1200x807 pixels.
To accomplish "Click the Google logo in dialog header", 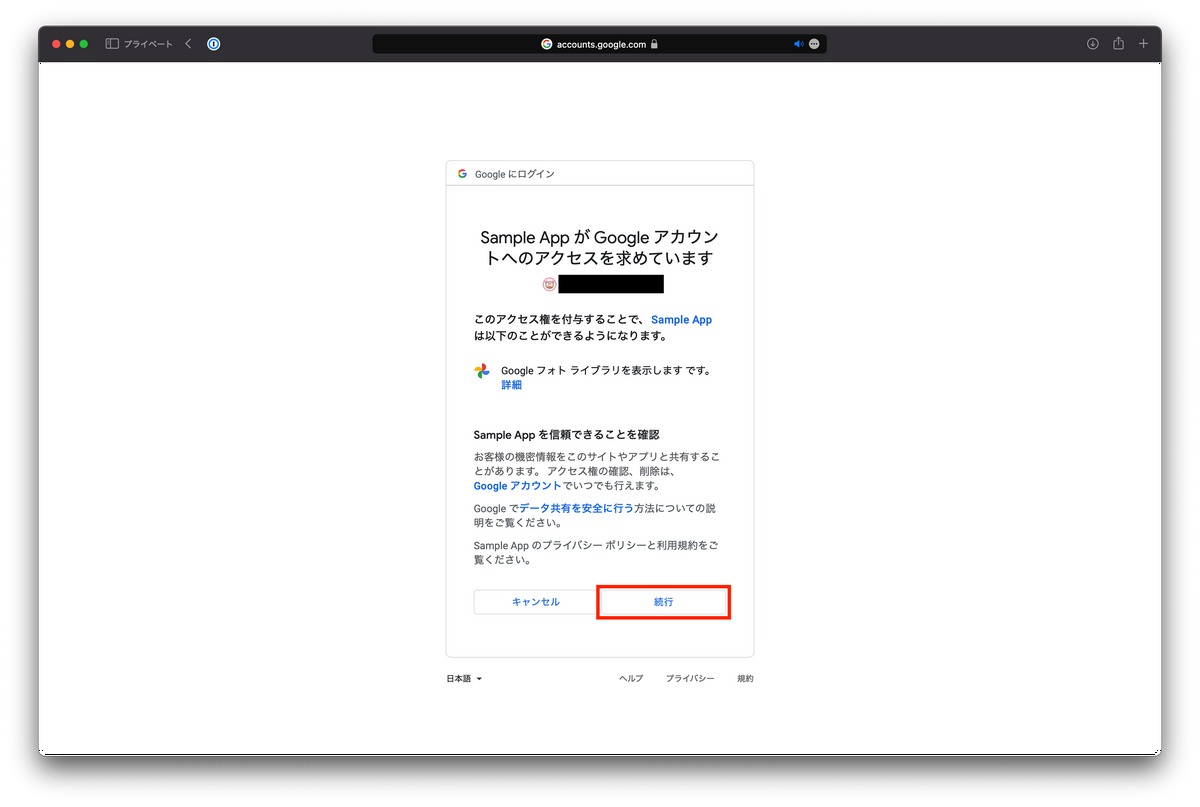I will (x=462, y=173).
